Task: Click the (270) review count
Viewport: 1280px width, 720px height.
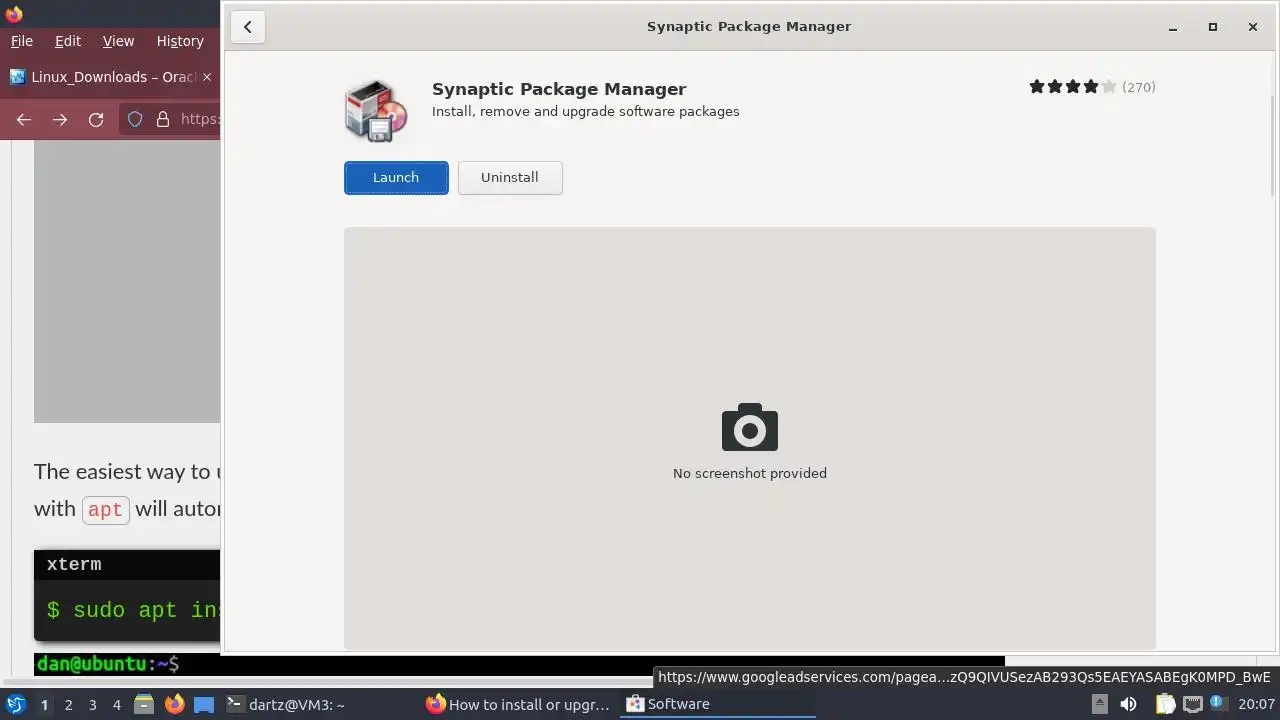Action: click(x=1139, y=87)
